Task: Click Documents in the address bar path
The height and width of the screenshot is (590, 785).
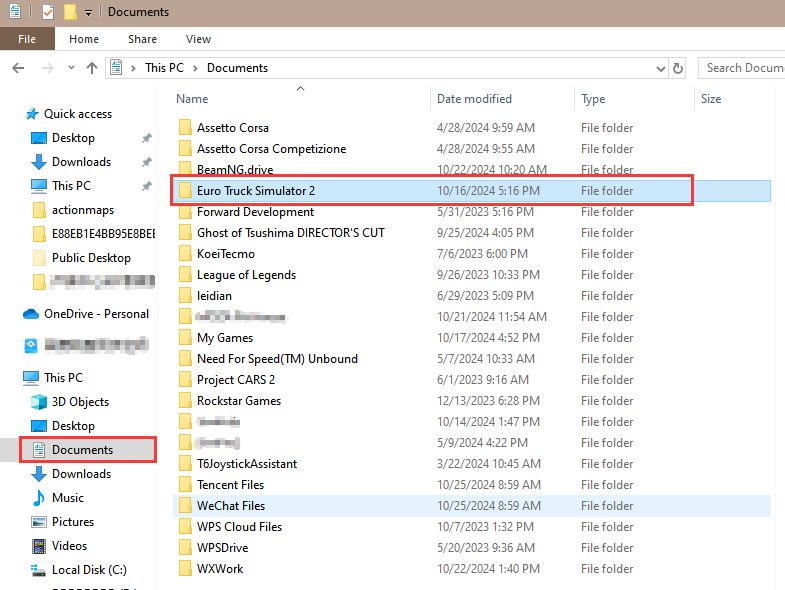Action: point(237,68)
